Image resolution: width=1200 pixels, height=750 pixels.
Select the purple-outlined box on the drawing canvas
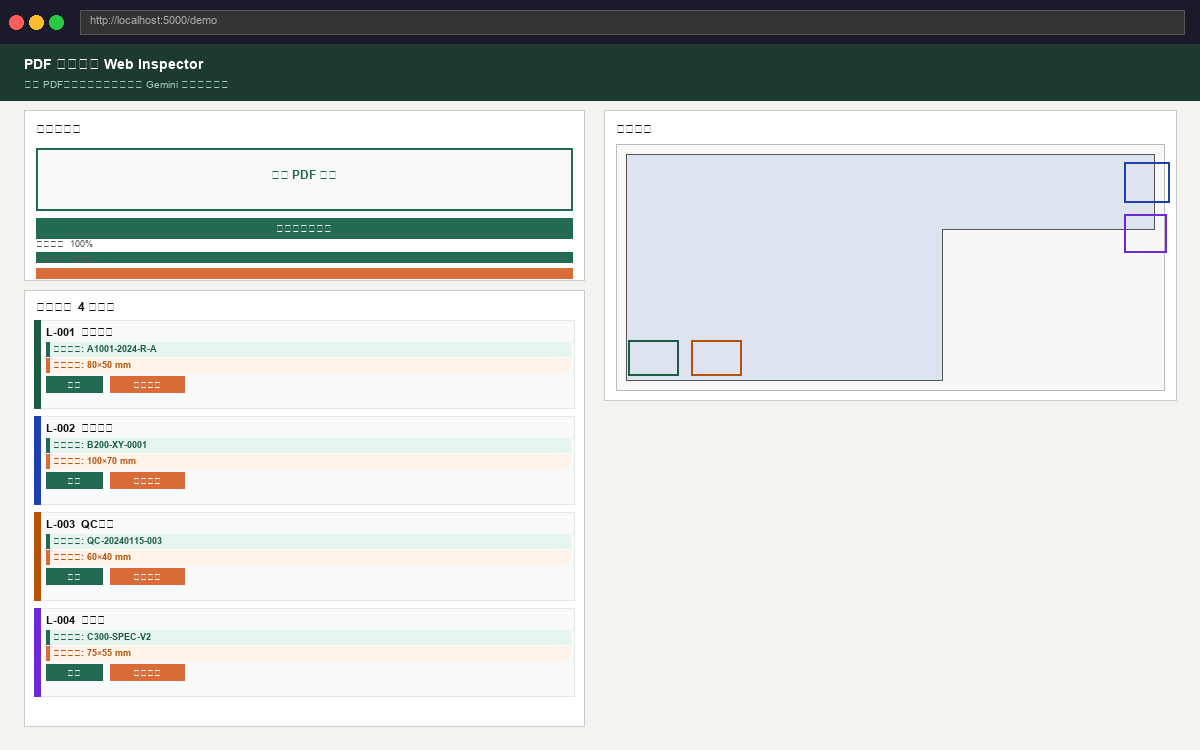tap(1145, 233)
